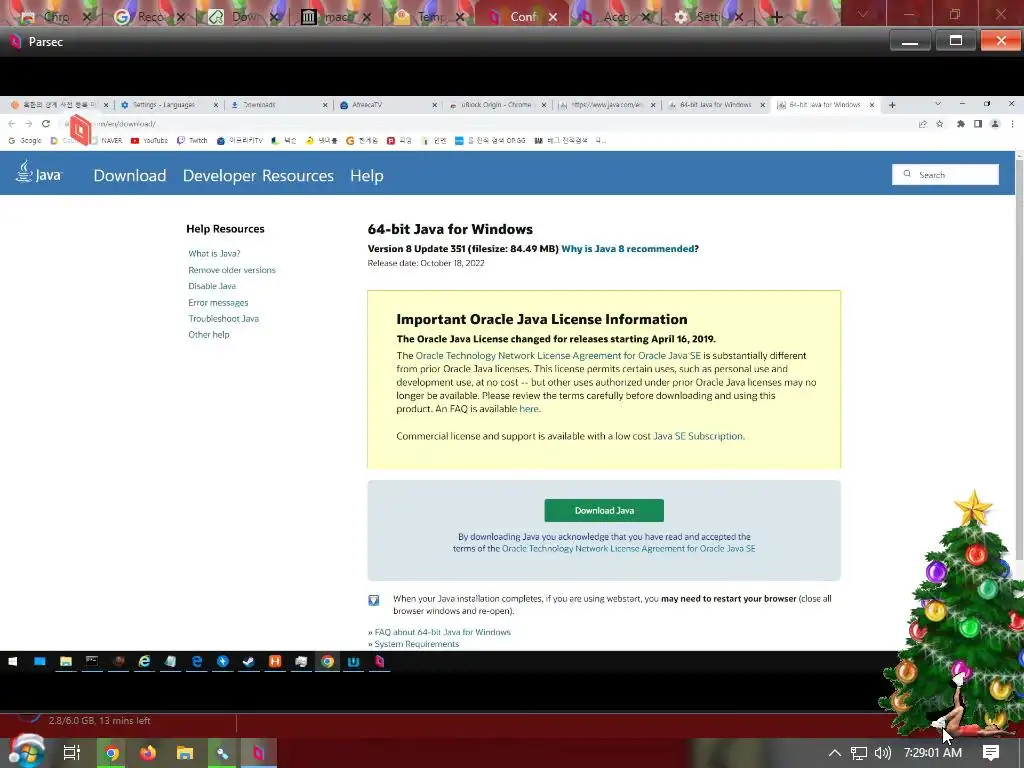Open a new tab in the remote browser

(x=892, y=104)
